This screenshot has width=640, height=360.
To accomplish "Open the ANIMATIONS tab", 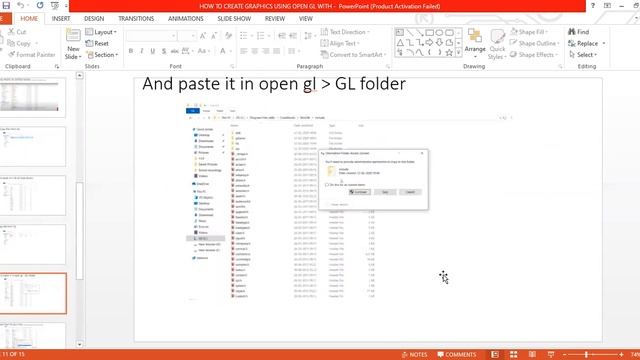I will click(x=185, y=19).
